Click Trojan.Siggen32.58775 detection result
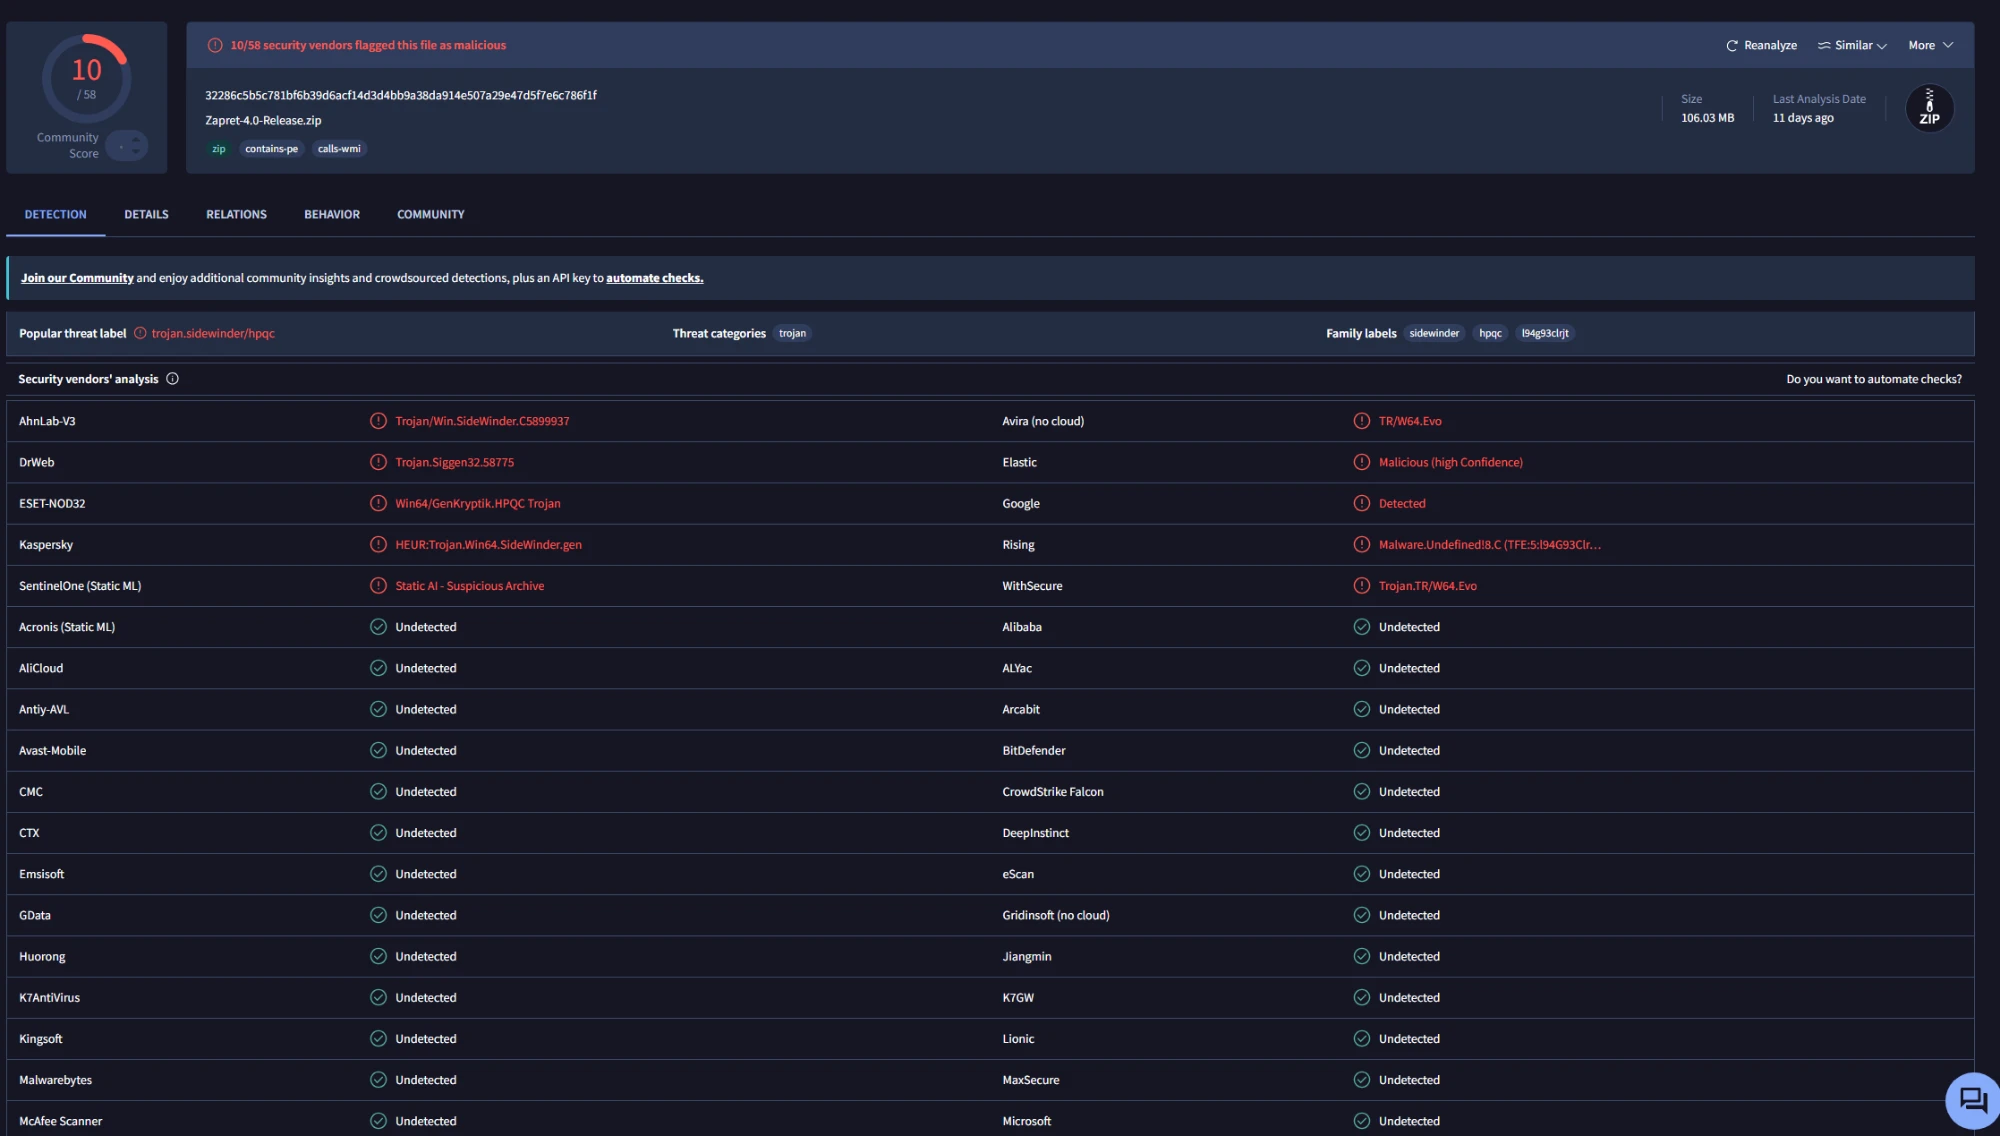This screenshot has width=2000, height=1136. pyautogui.click(x=455, y=462)
